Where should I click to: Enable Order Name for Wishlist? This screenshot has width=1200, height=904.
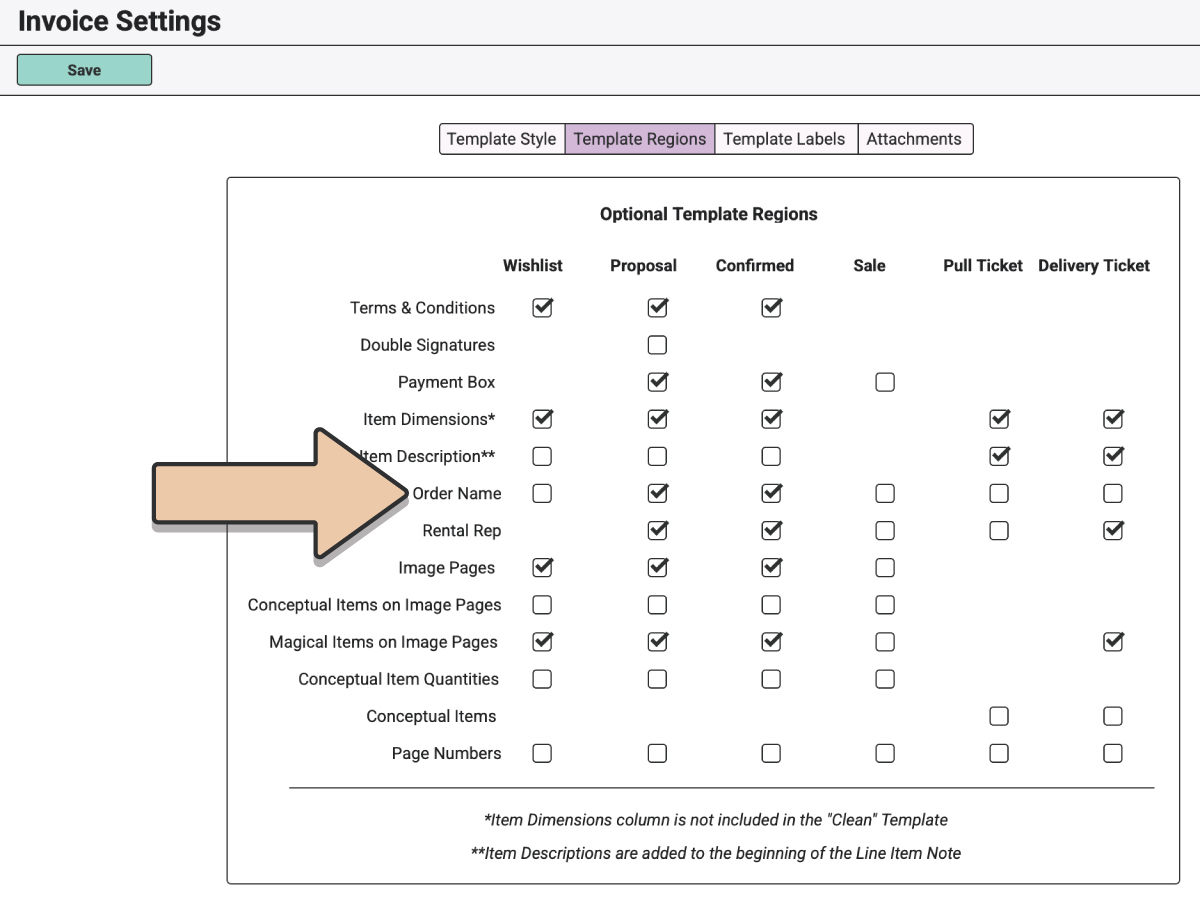tap(542, 493)
